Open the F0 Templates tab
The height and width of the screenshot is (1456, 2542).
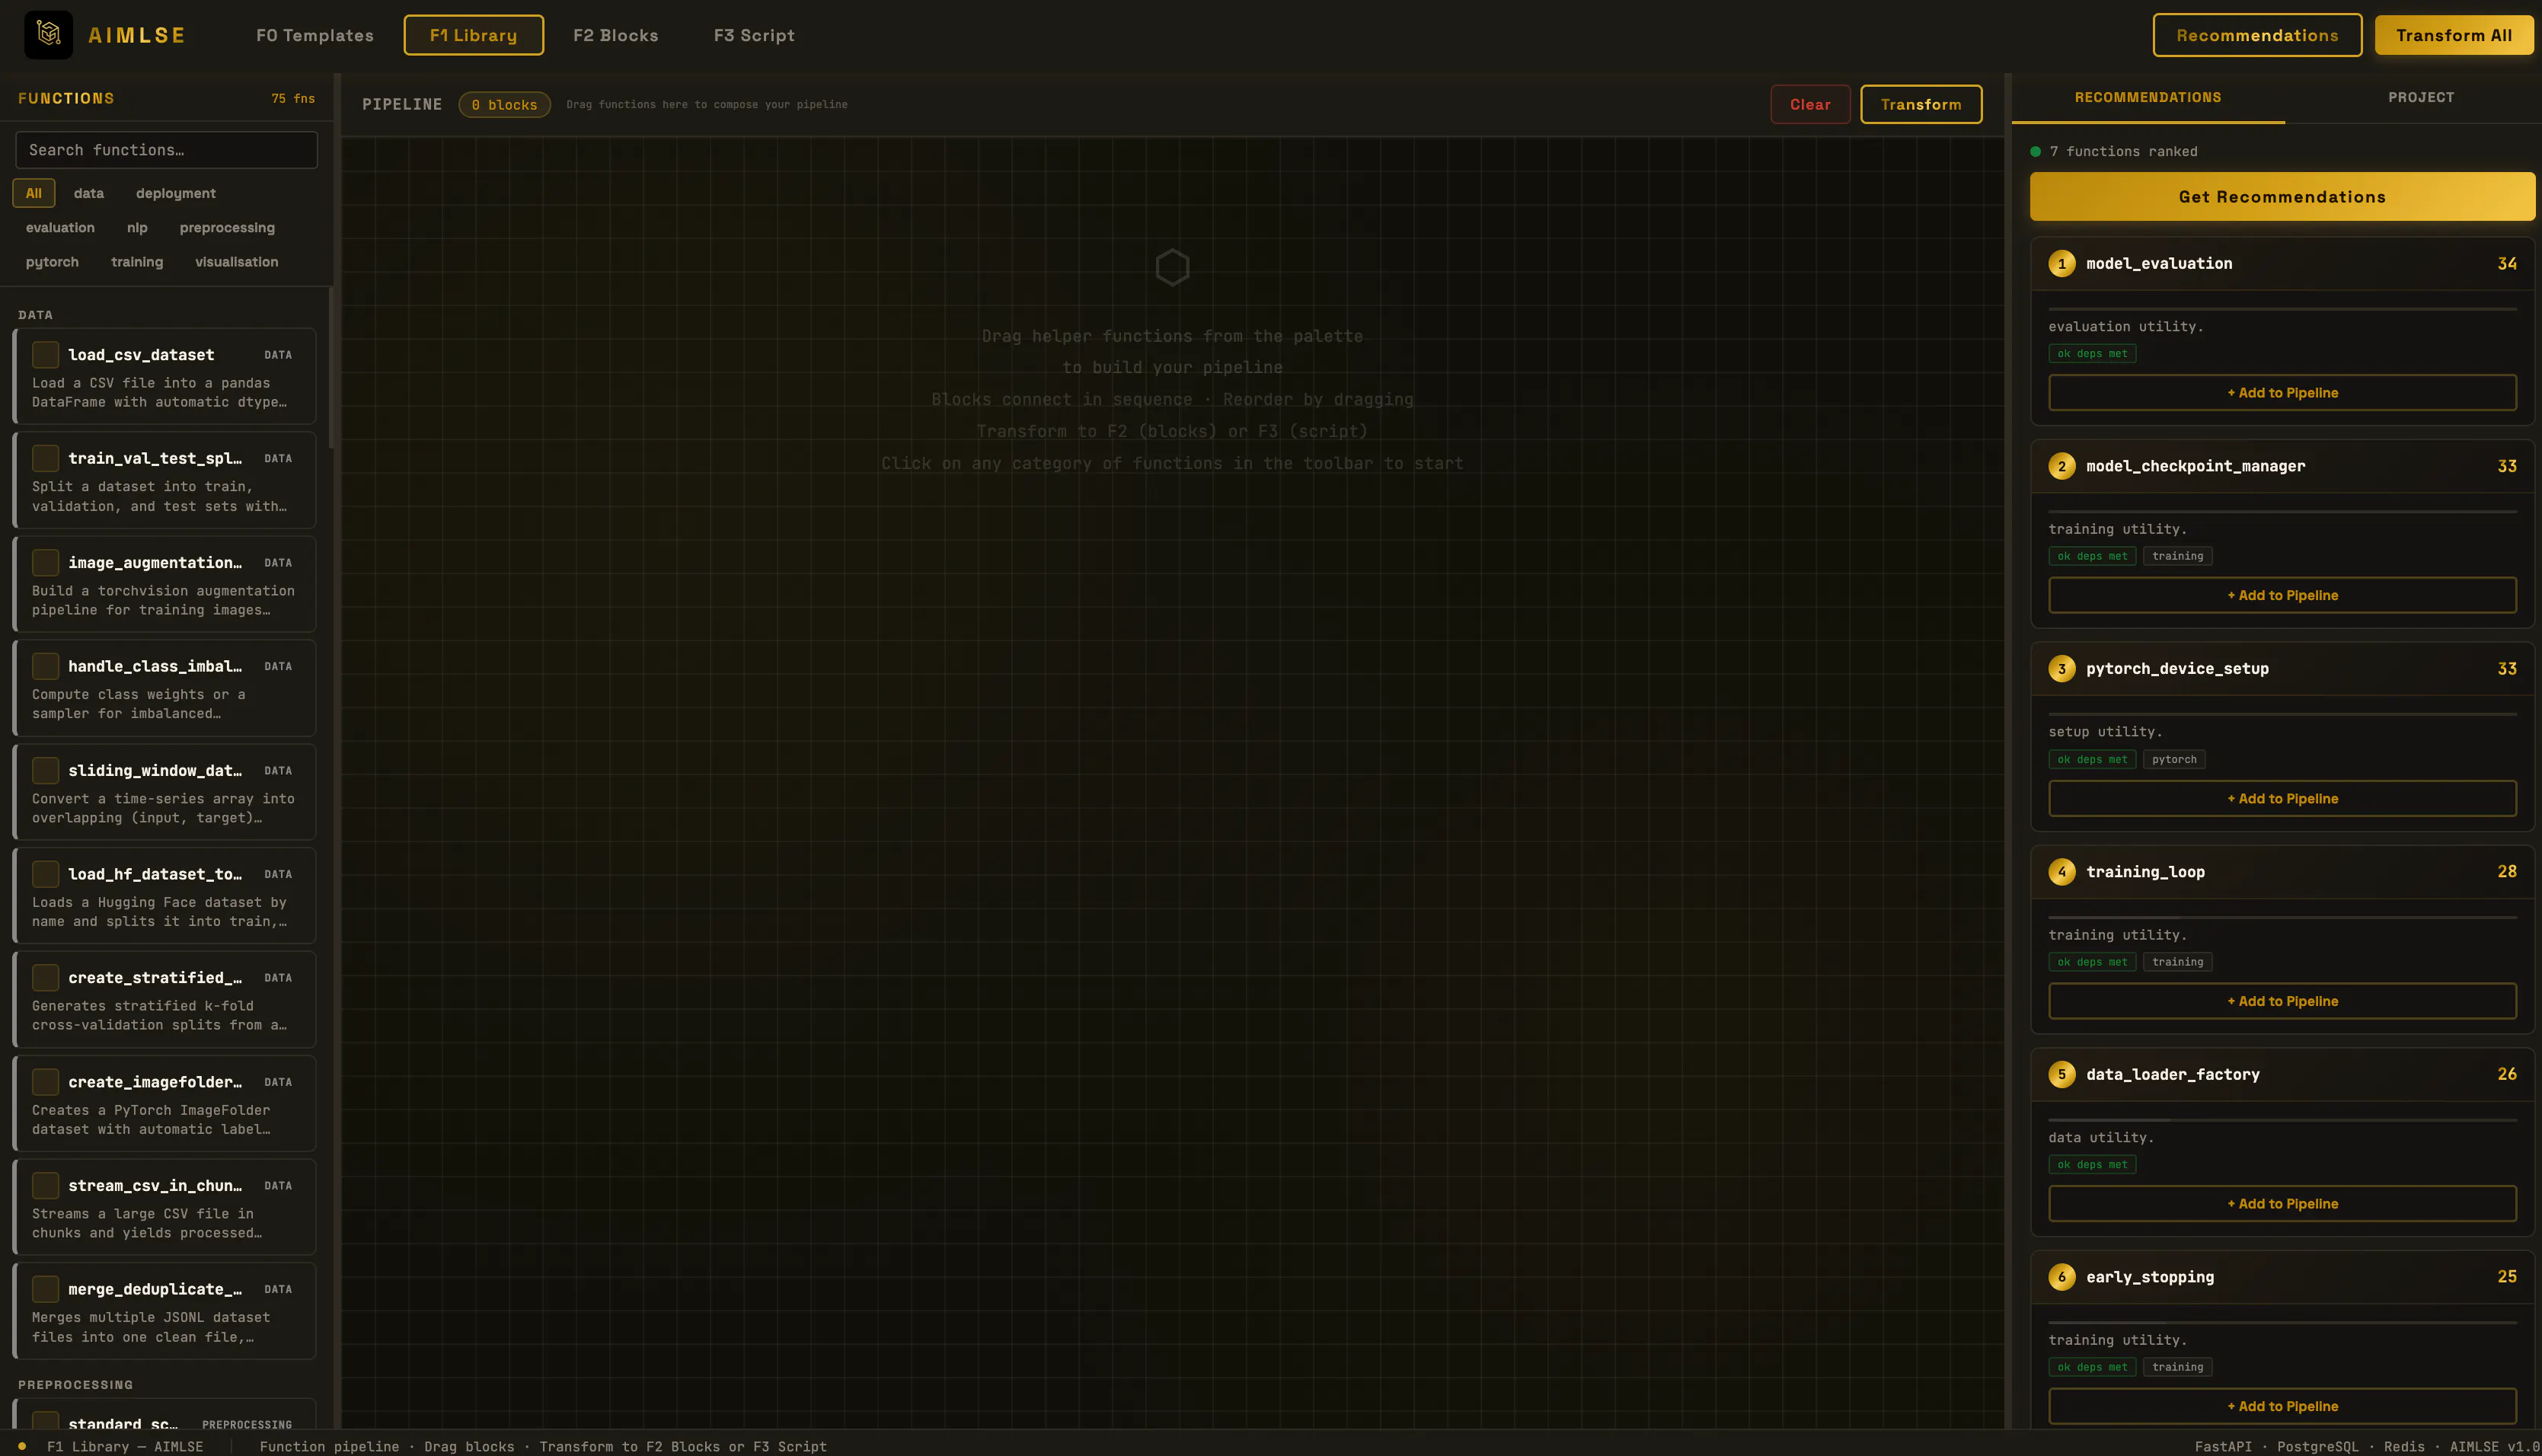[315, 35]
